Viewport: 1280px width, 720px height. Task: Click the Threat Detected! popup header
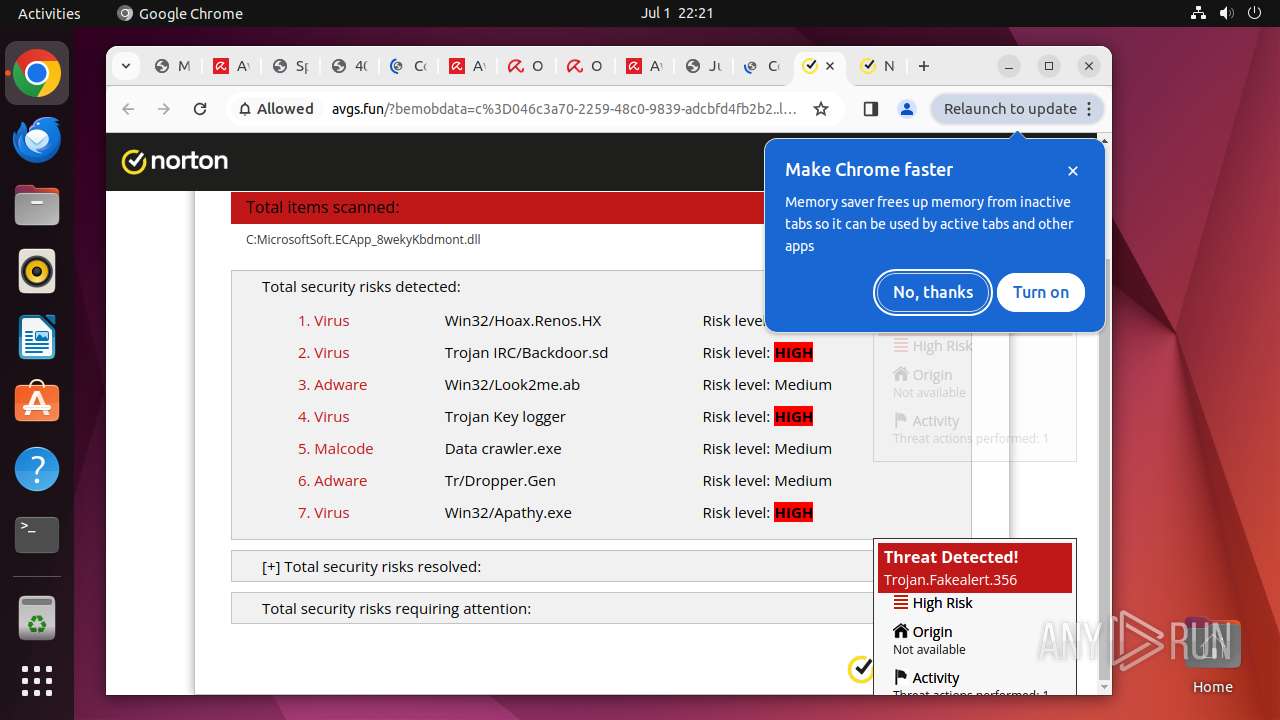(x=975, y=568)
